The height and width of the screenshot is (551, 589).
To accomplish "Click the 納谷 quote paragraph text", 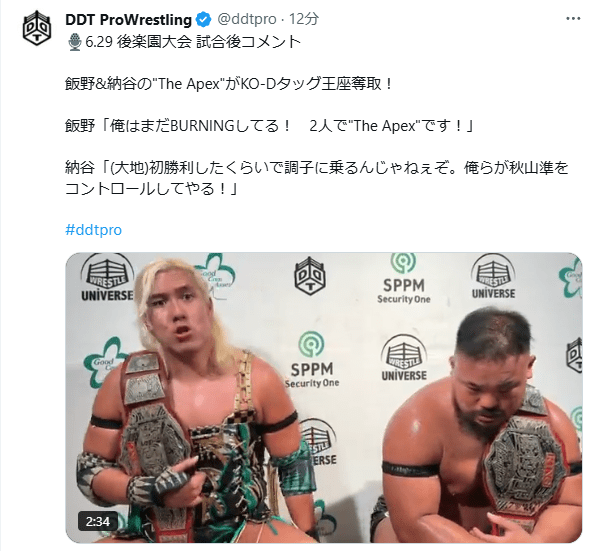I will tap(317, 178).
